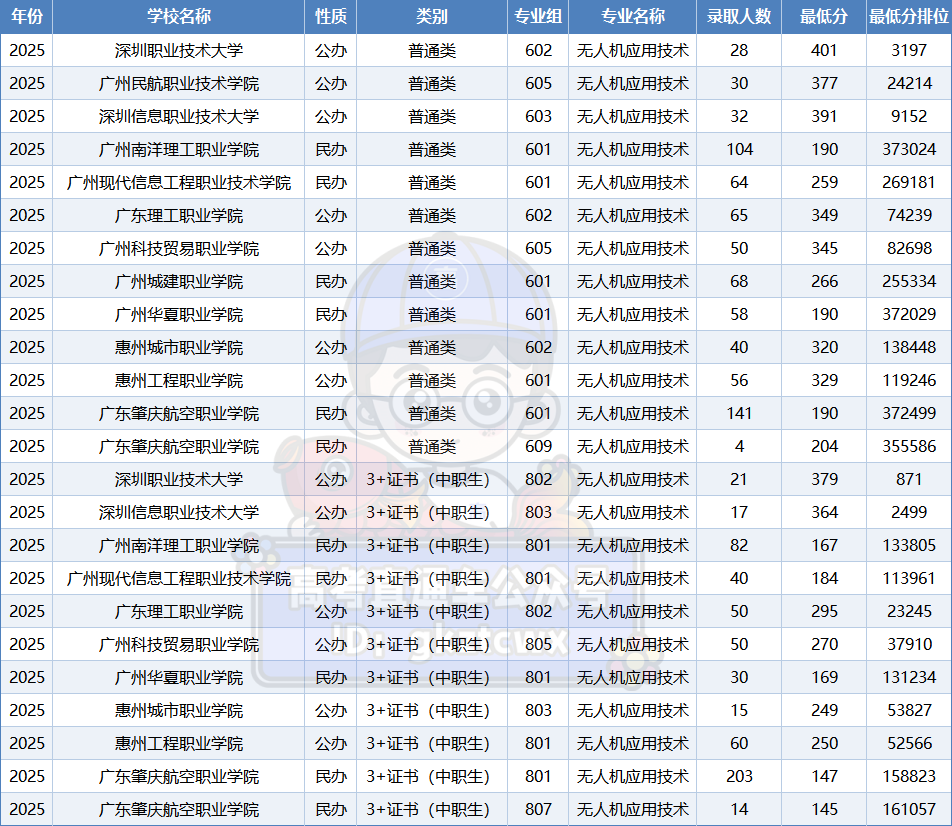Click 无人机应用技术 in the bottom row

click(630, 809)
